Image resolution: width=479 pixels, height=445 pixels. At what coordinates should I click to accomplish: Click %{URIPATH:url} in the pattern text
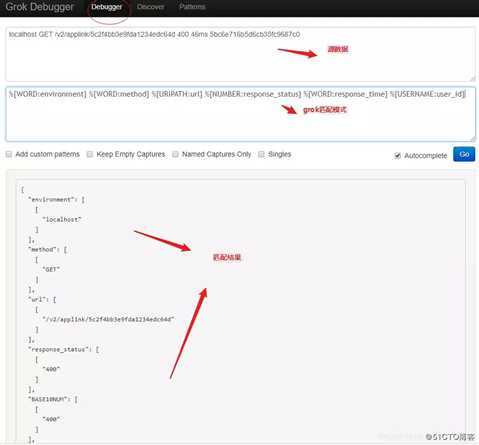(x=177, y=94)
